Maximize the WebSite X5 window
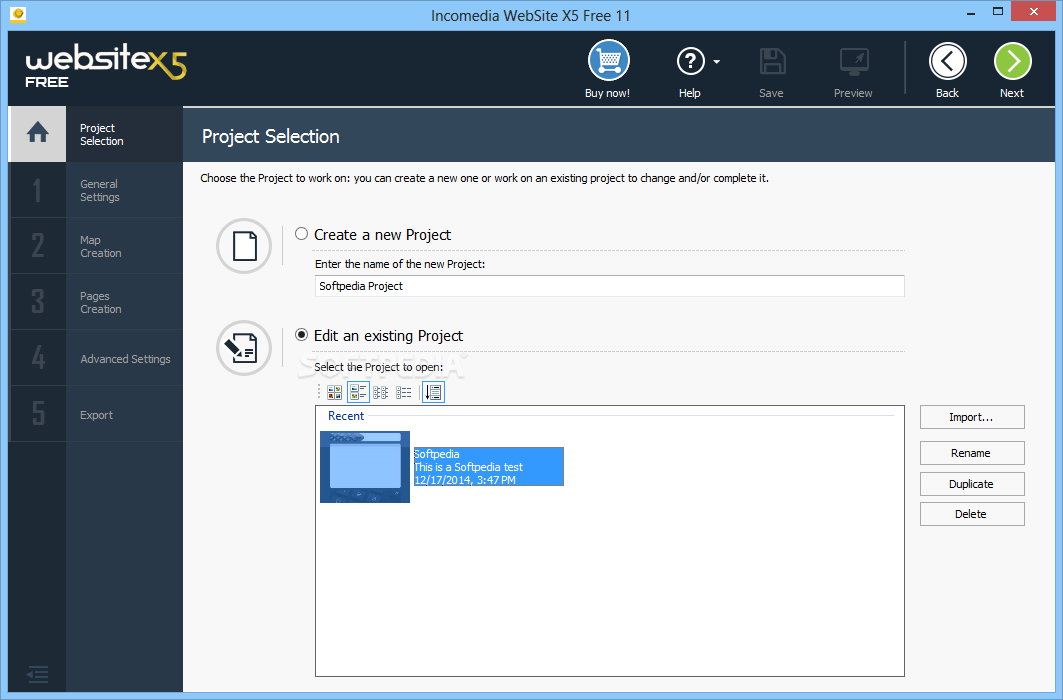1063x700 pixels. coord(998,12)
